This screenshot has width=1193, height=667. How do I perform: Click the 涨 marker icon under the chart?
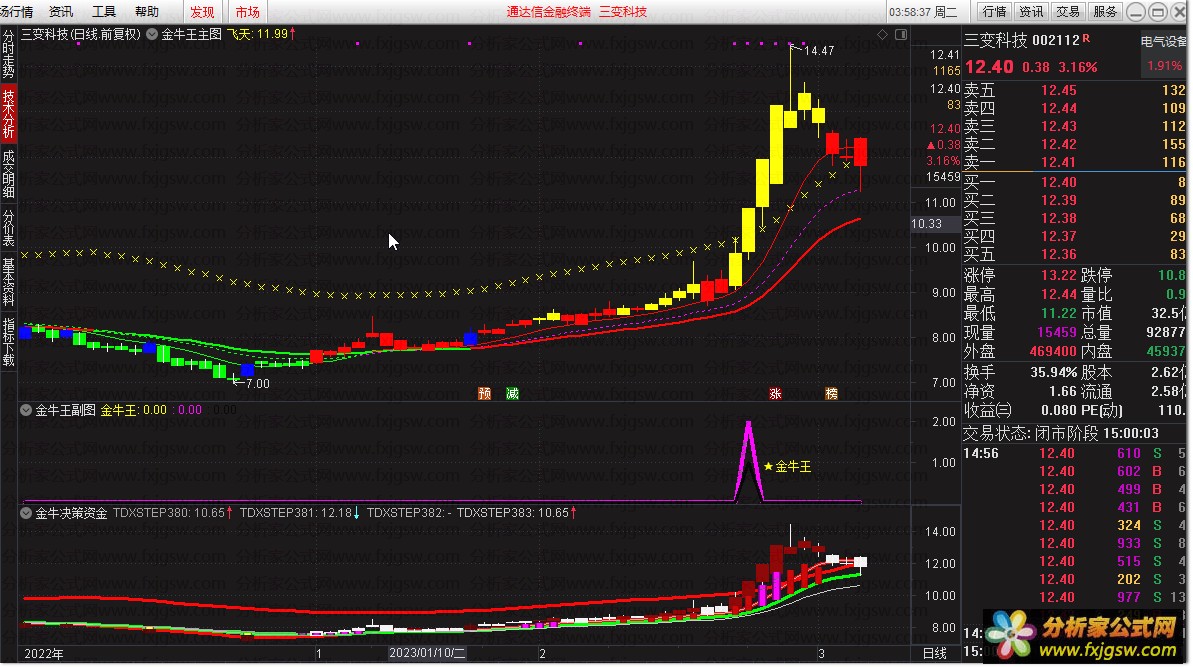[x=775, y=393]
